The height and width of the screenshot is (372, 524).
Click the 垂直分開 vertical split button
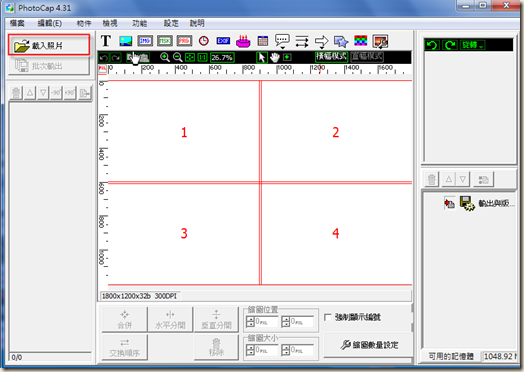tap(216, 320)
